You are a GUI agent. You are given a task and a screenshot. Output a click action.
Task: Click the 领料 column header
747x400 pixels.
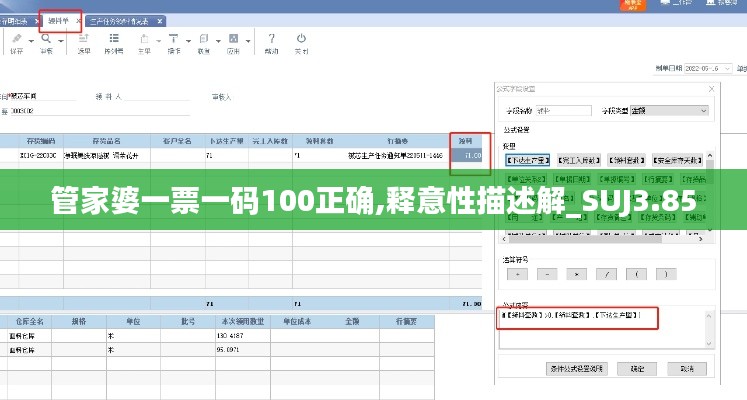click(x=466, y=141)
